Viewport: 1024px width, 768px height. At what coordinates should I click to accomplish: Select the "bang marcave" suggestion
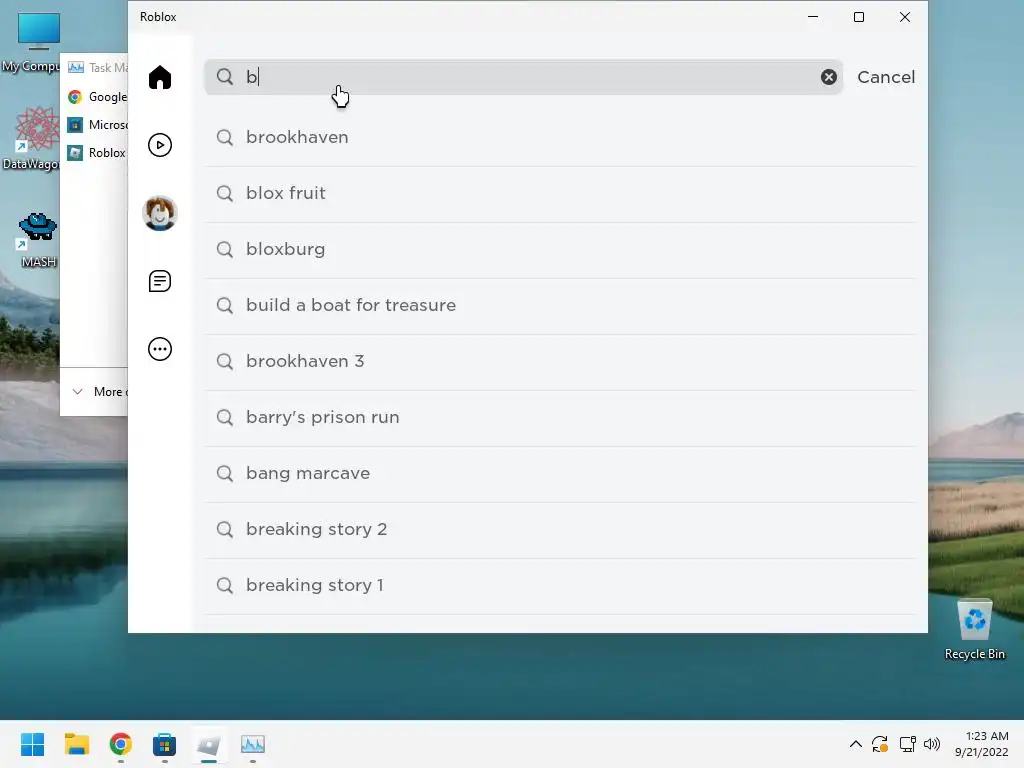(560, 473)
